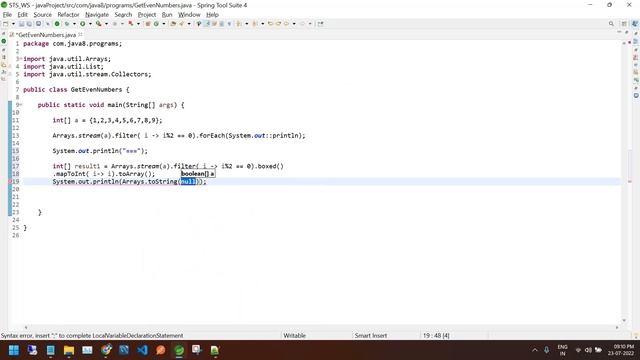Click the 'boolean[] a' parameter hint popup
640x360 pixels.
coord(198,173)
